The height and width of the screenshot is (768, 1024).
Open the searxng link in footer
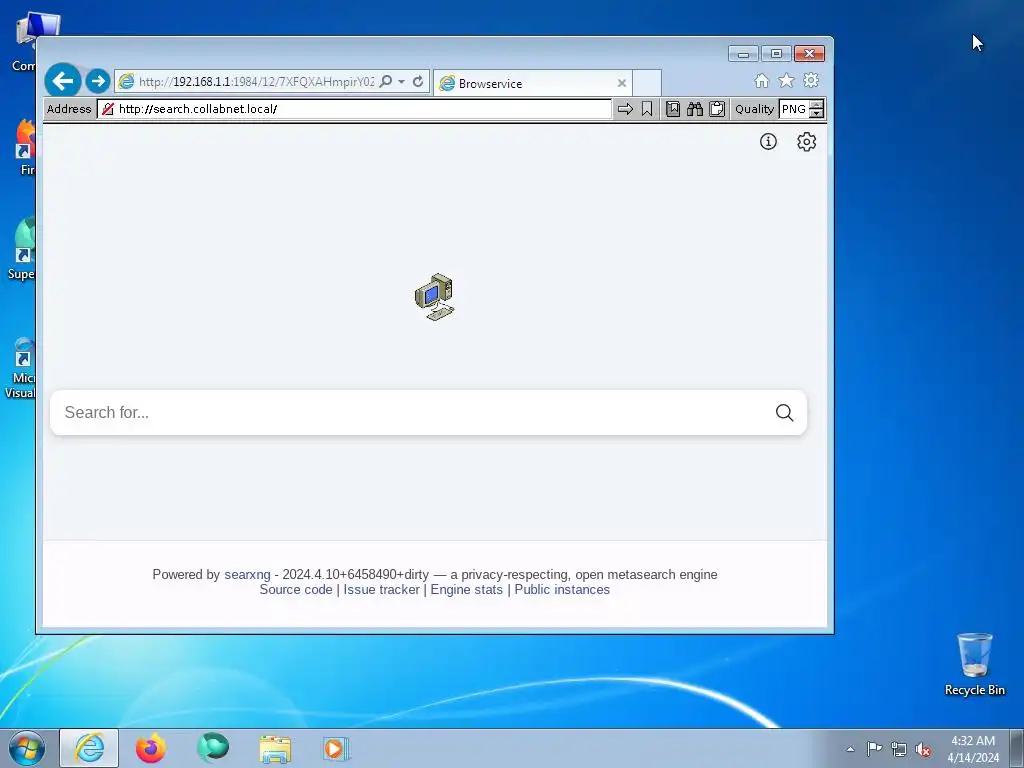coord(248,575)
